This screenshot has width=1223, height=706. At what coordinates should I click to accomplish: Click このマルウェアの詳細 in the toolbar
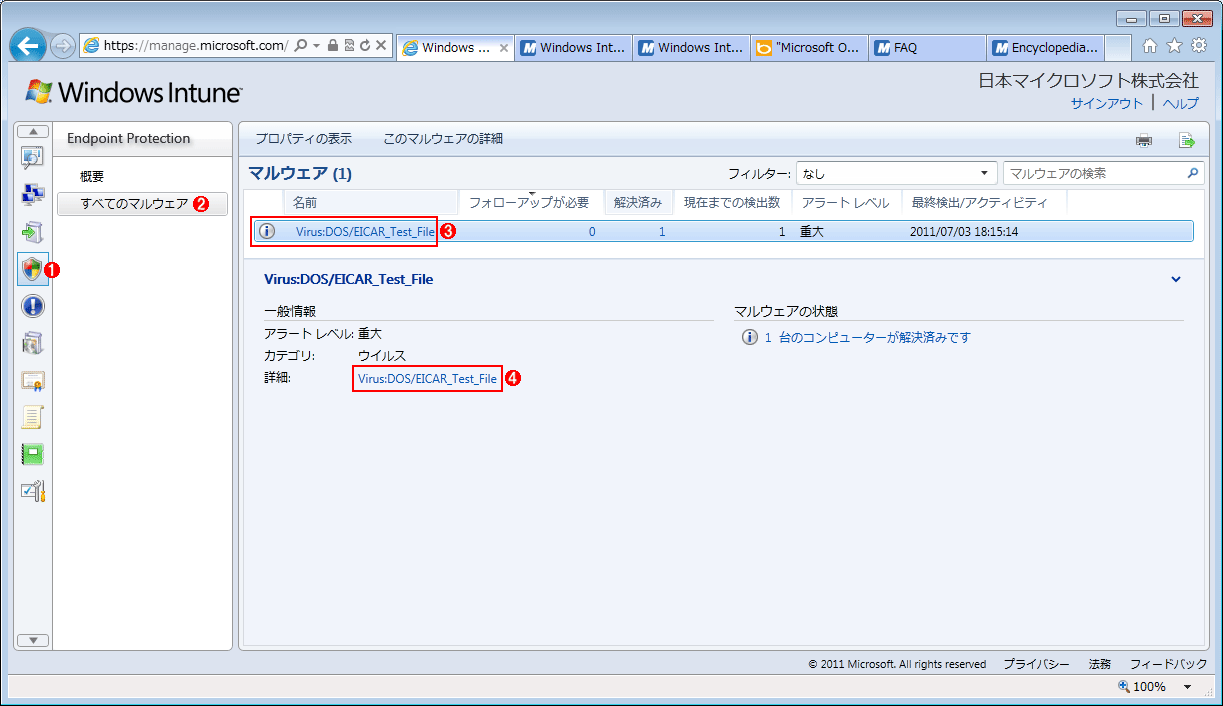[x=443, y=139]
